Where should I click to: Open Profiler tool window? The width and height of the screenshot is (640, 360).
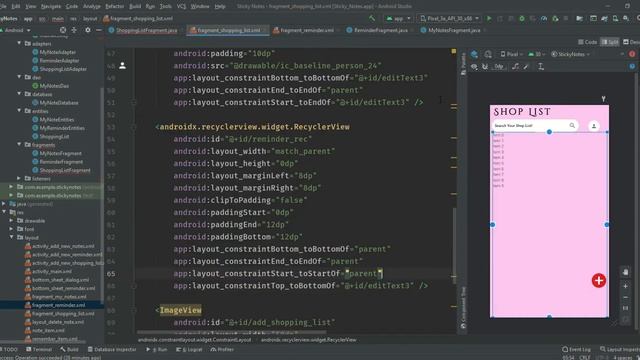(x=222, y=349)
